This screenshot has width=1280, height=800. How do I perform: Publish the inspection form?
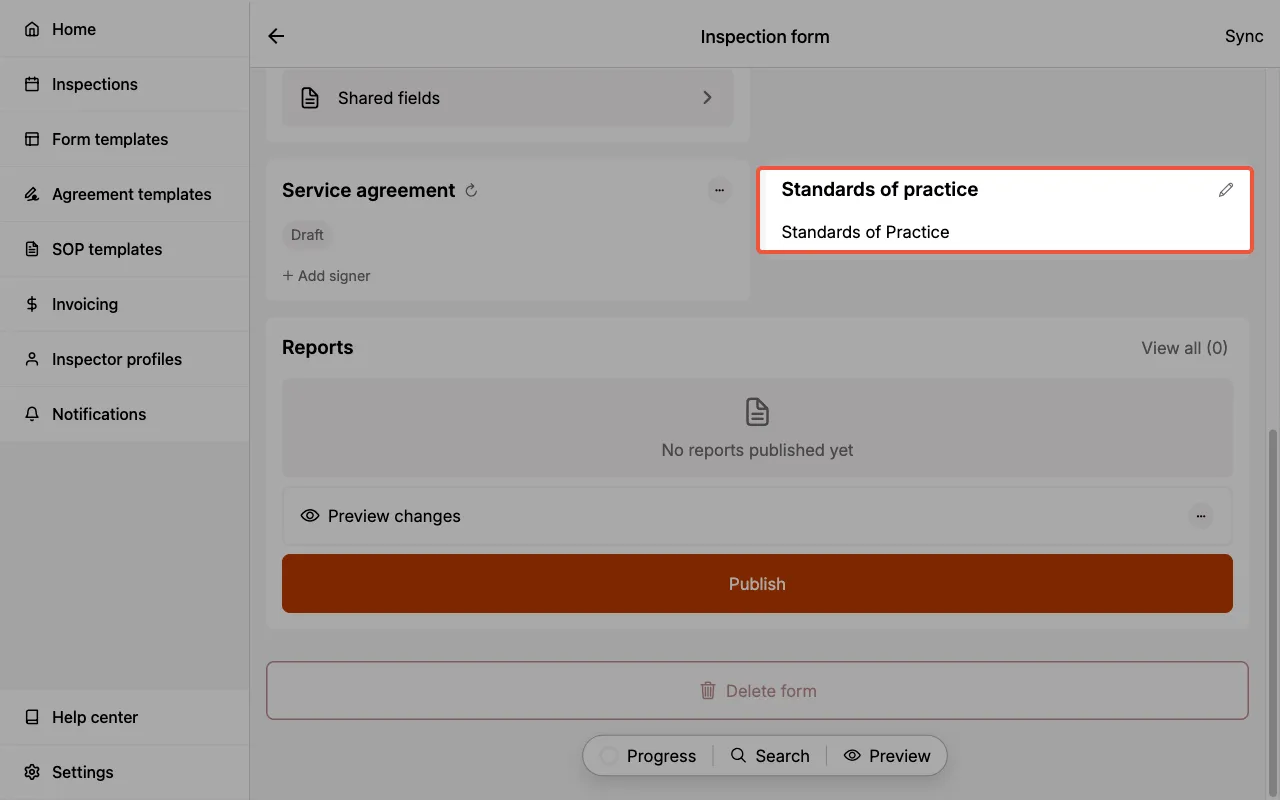(x=757, y=583)
